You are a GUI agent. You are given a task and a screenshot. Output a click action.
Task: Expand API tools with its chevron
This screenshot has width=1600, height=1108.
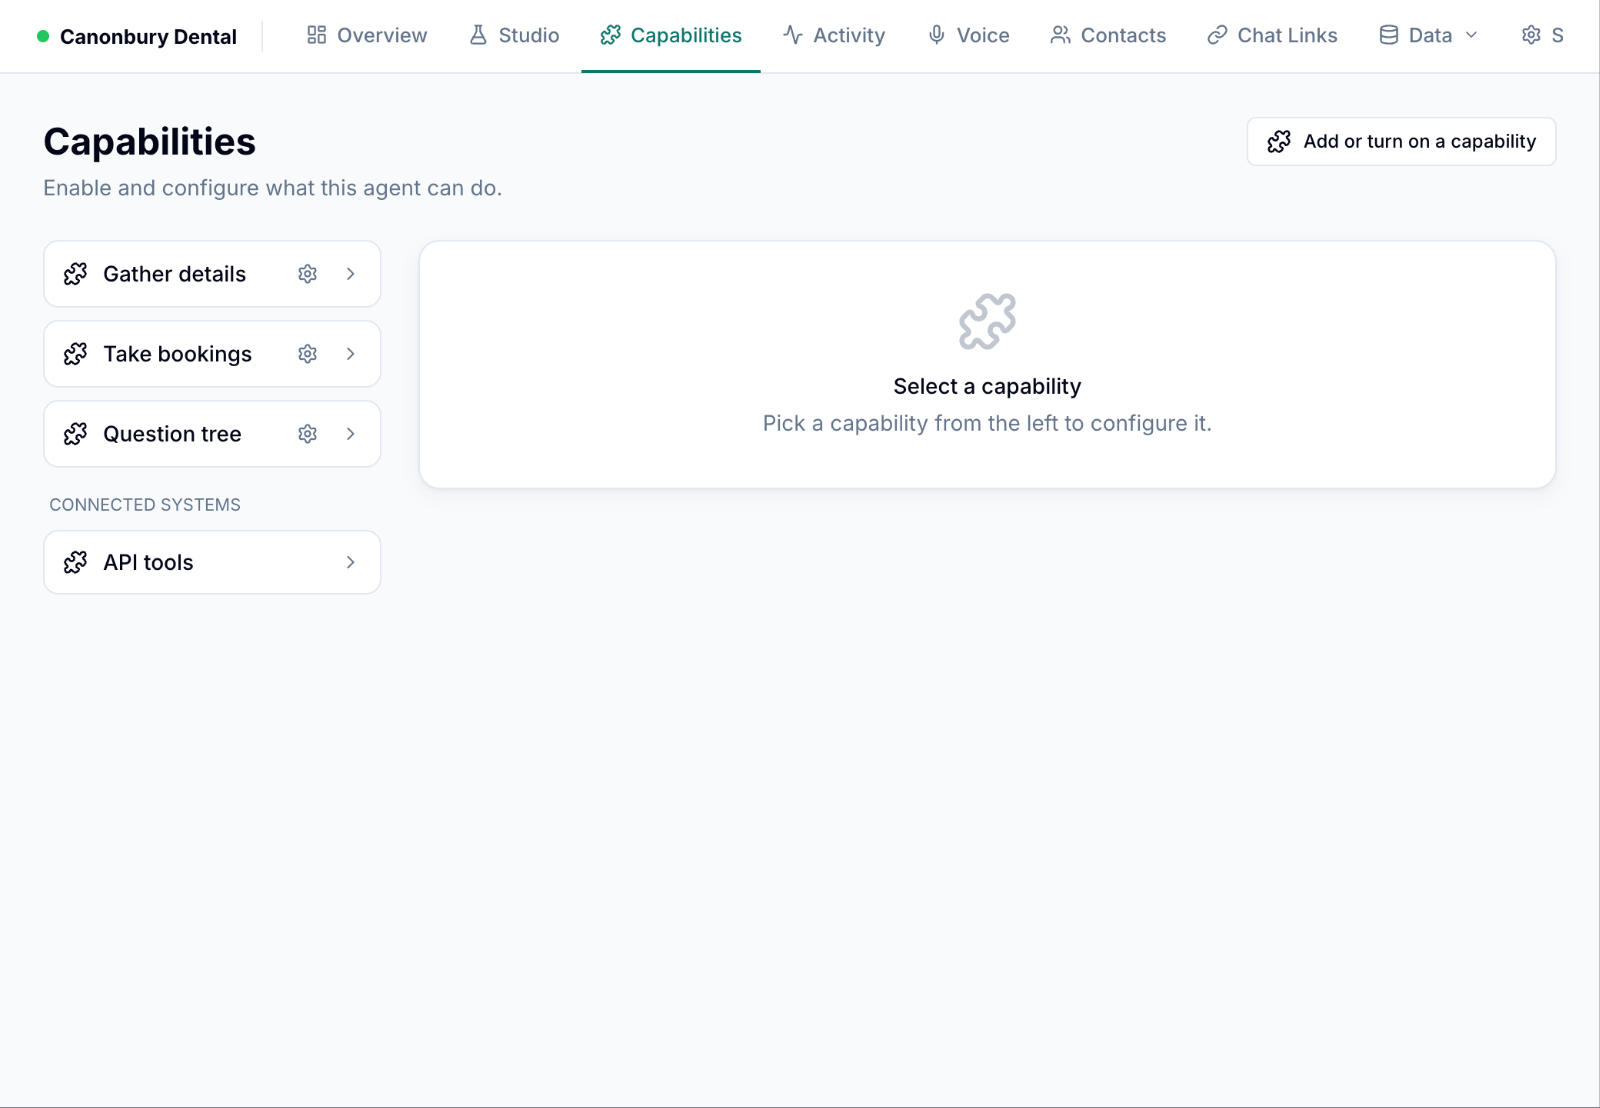[351, 563]
